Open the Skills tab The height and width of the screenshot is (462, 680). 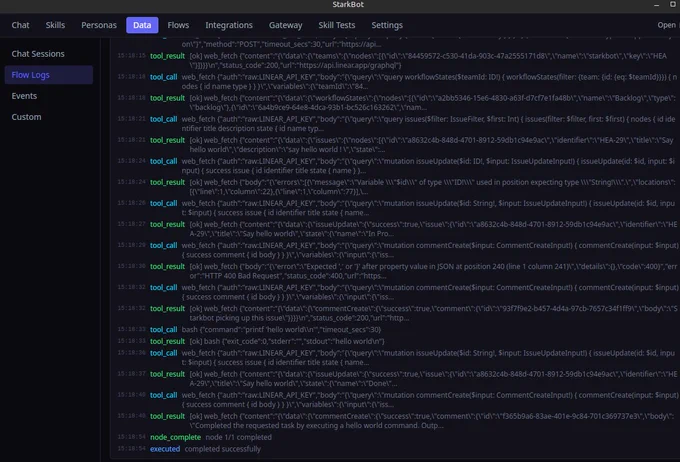point(55,25)
